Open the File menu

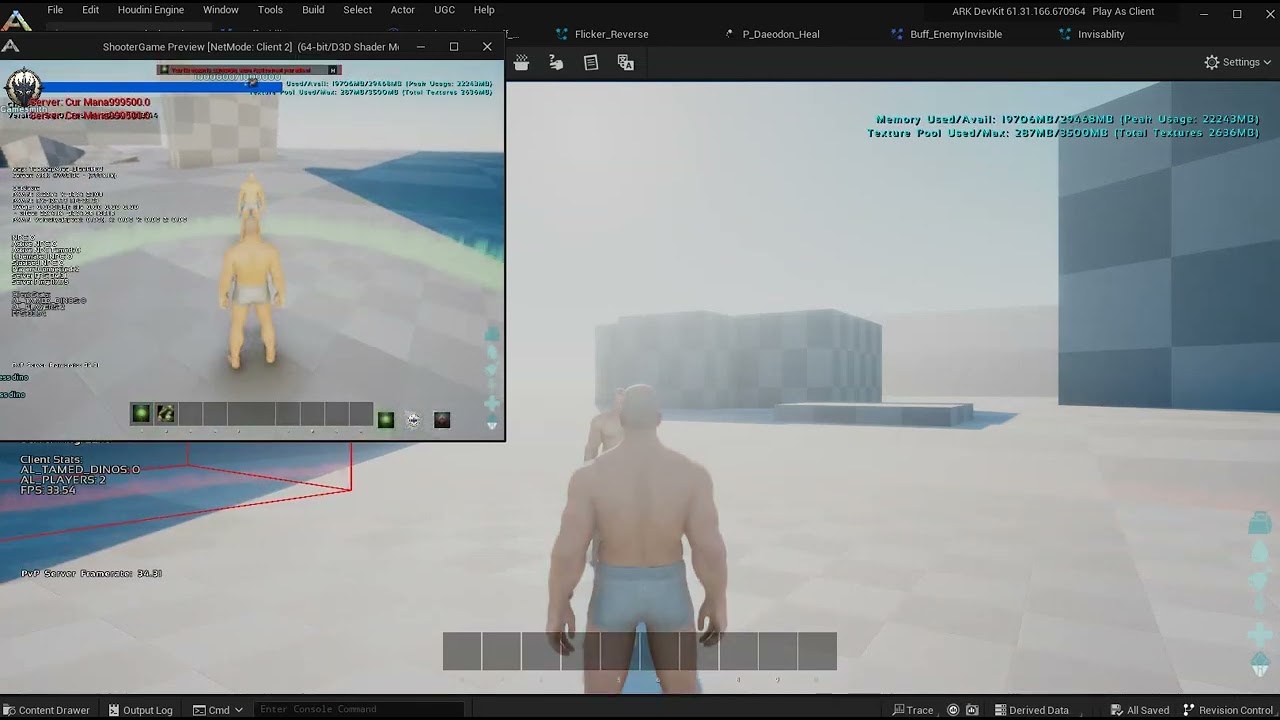55,10
